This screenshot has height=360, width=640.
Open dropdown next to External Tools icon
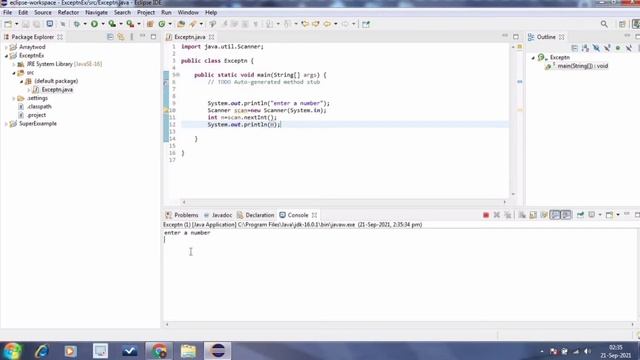[139, 24]
